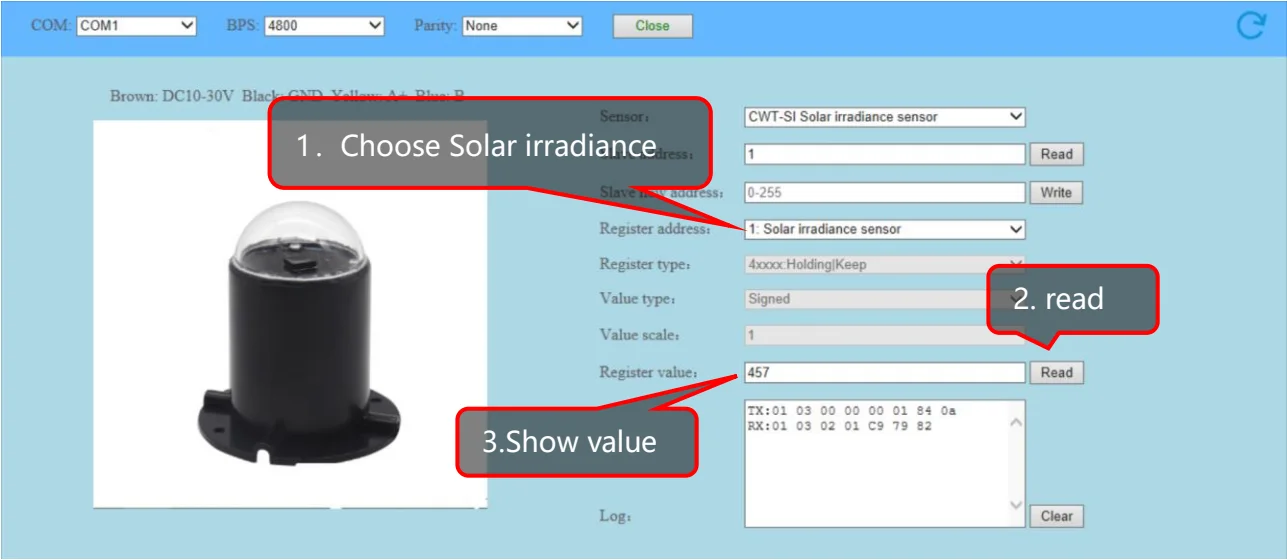Click the slave address input field

click(x=885, y=154)
